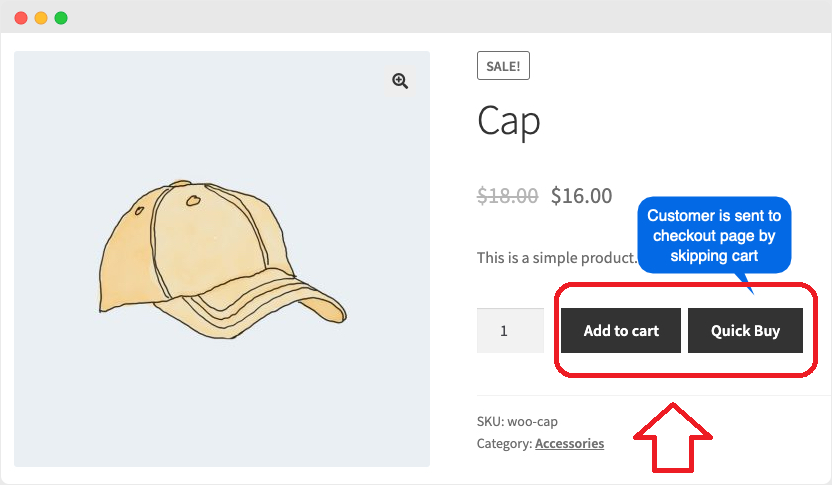This screenshot has width=832, height=485.
Task: Click the cap product image
Action: coord(222,259)
